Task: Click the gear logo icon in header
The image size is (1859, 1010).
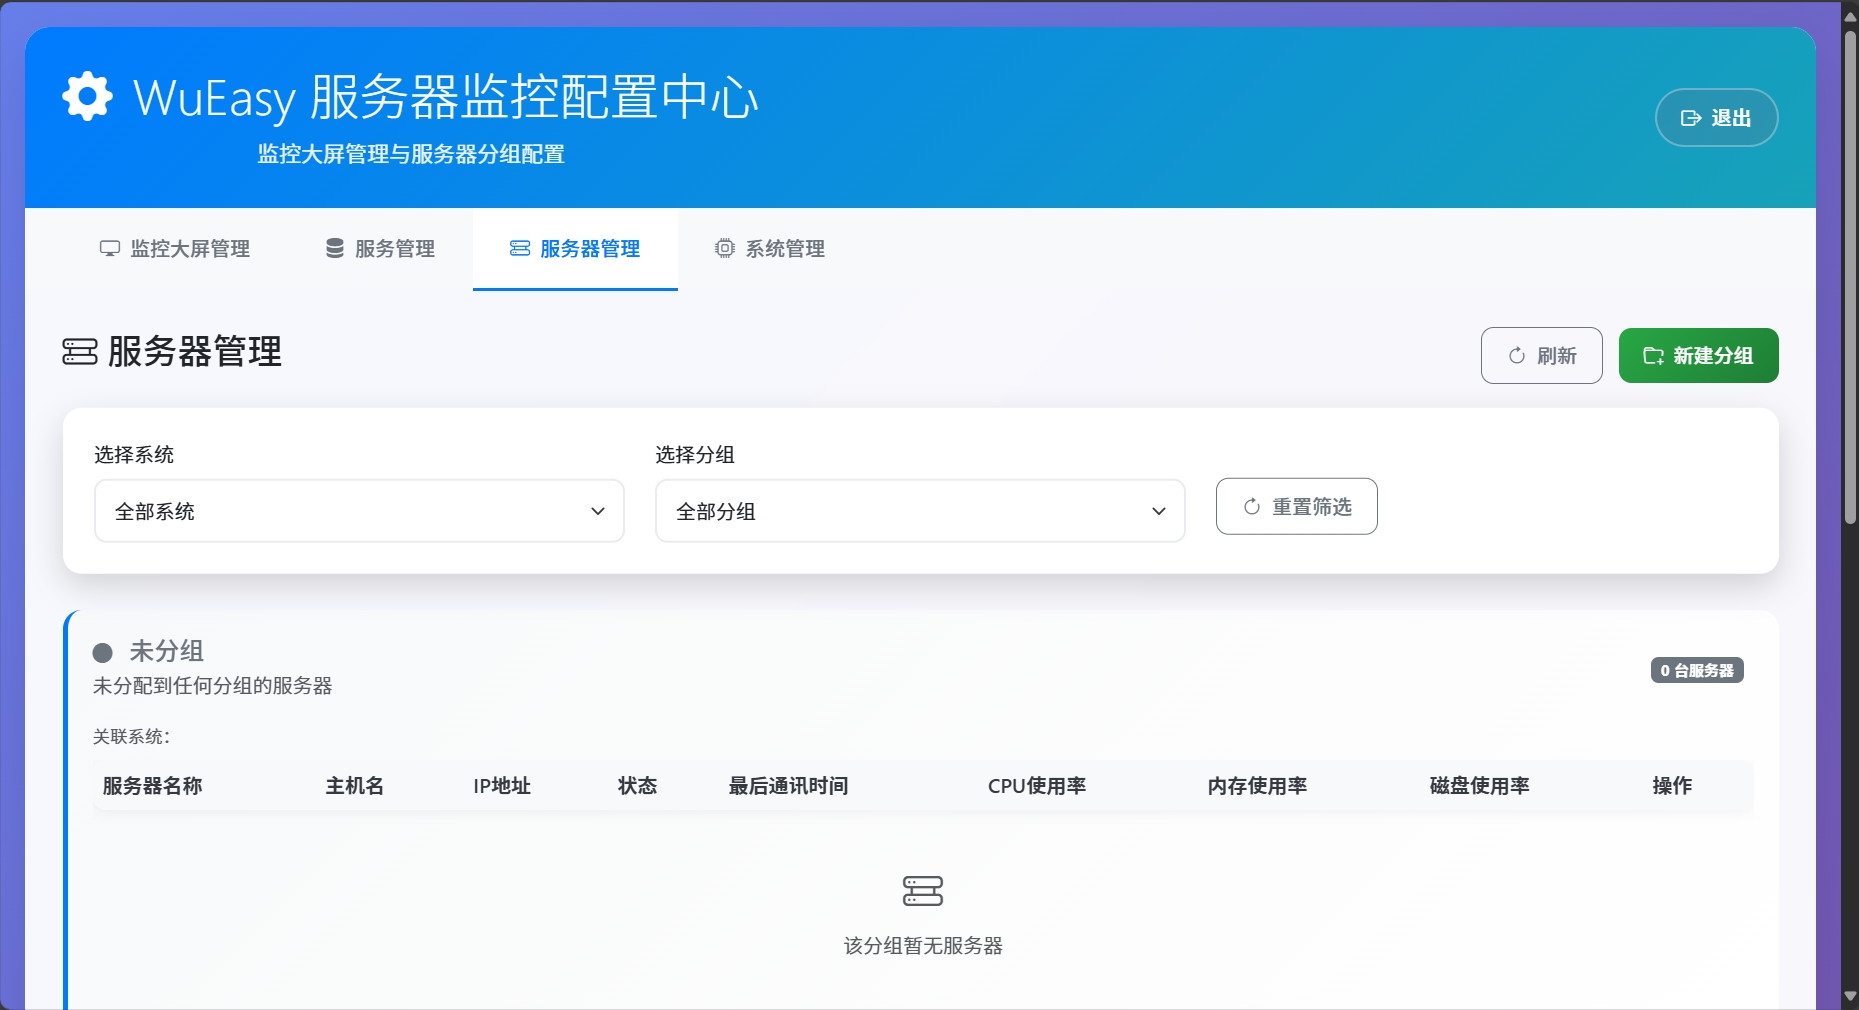Action: [87, 97]
